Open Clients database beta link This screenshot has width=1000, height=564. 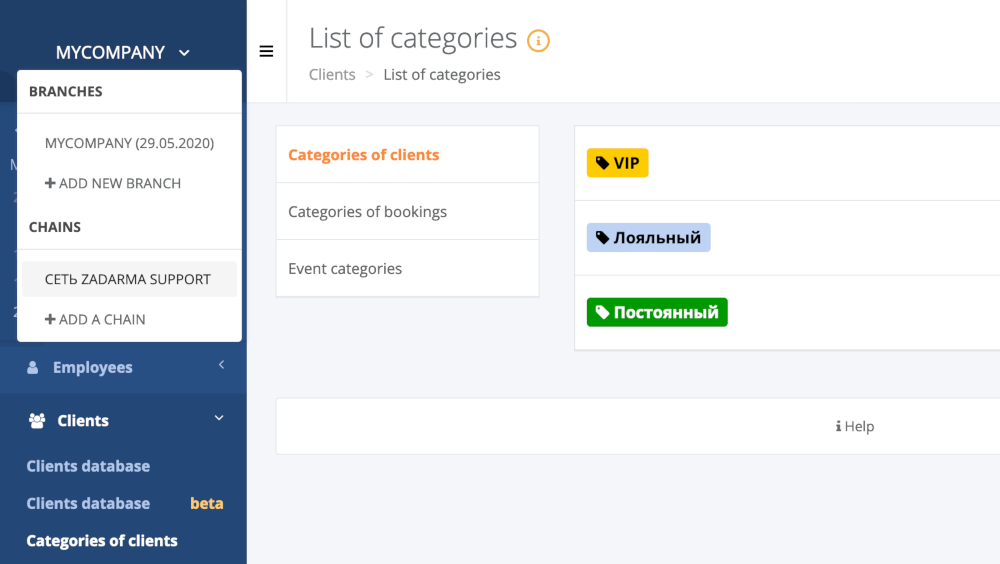click(x=125, y=503)
